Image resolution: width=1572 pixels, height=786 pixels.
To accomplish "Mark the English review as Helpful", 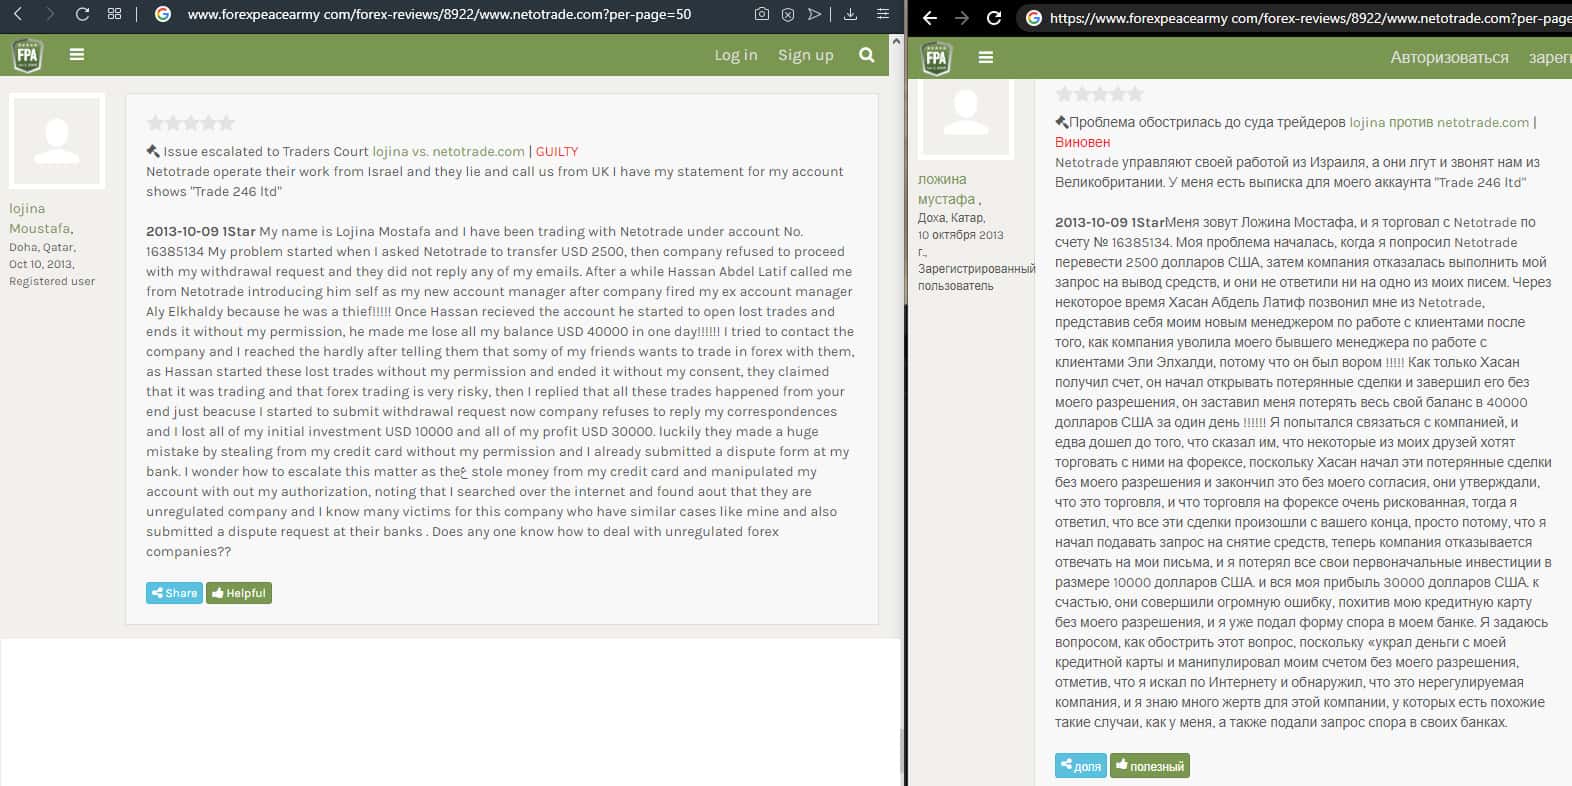I will click(x=239, y=593).
